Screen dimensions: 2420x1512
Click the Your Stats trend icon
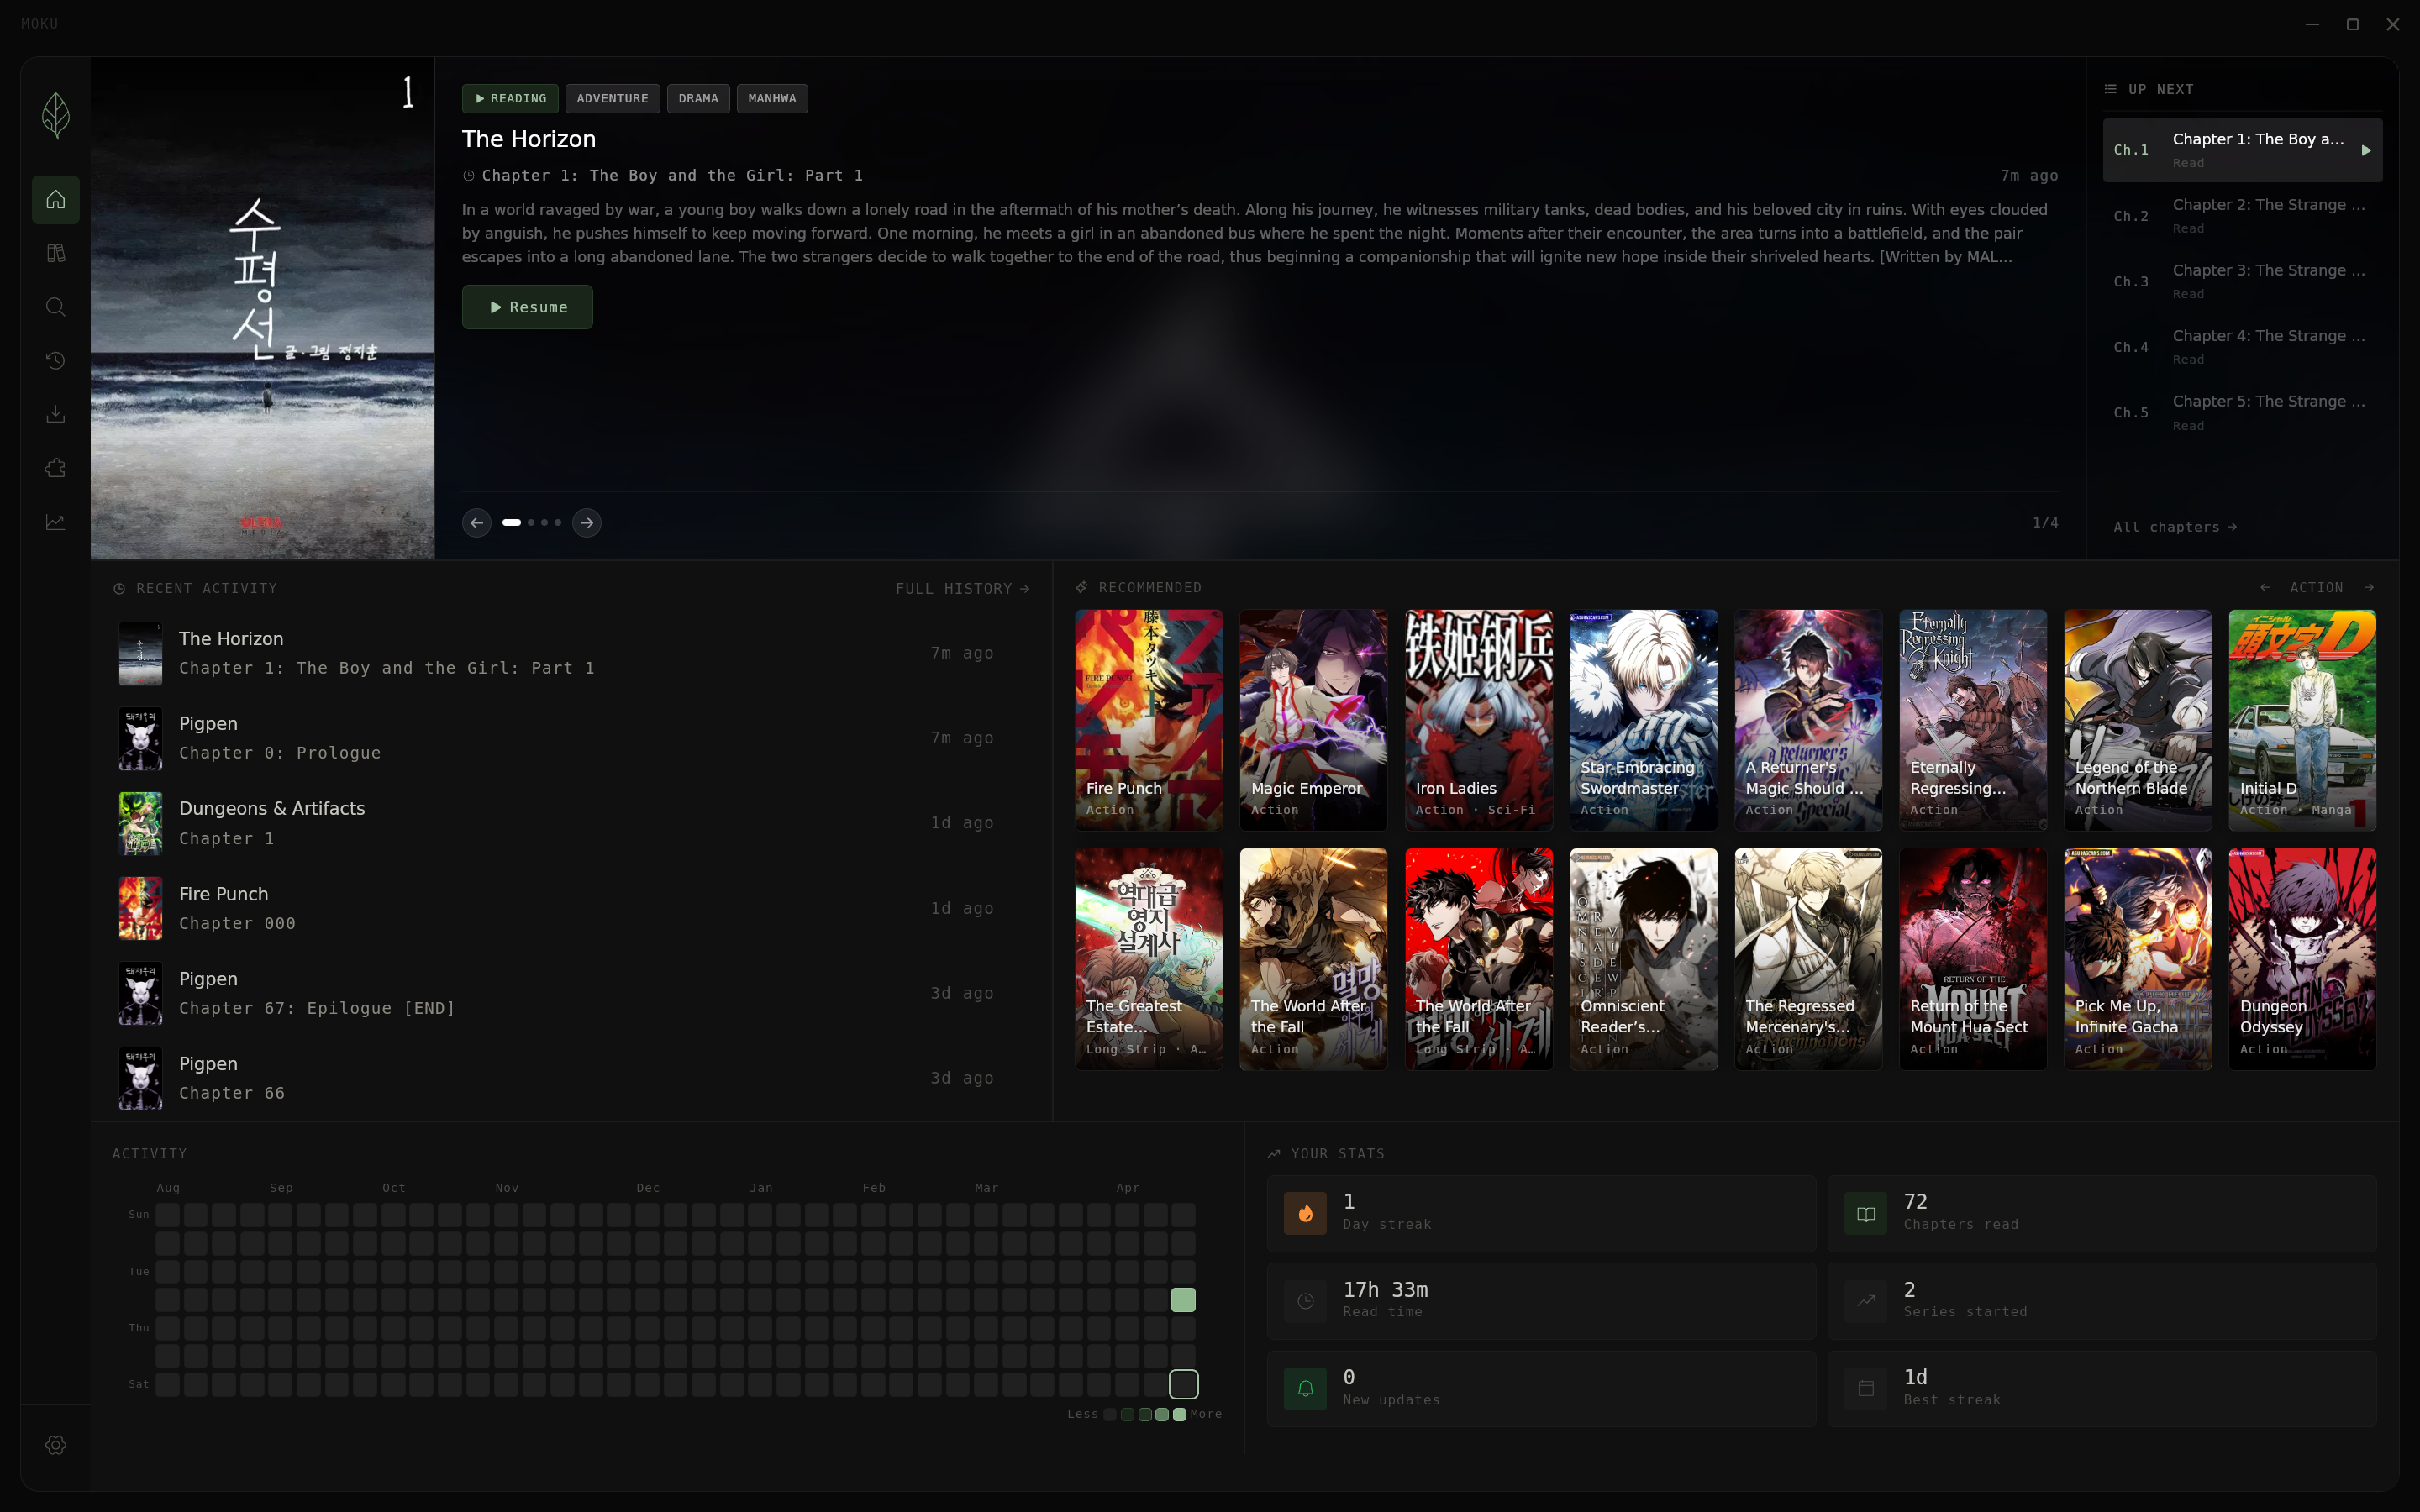pyautogui.click(x=1274, y=1154)
